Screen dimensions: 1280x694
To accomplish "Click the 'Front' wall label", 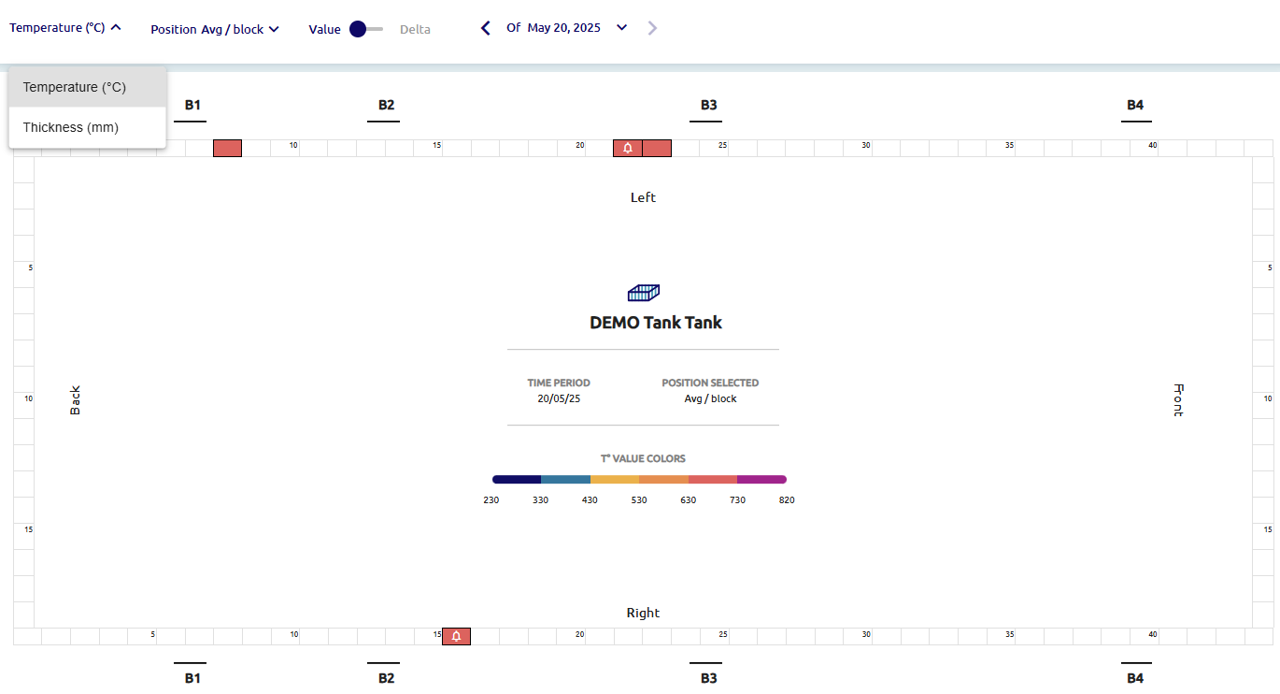I will [1178, 400].
